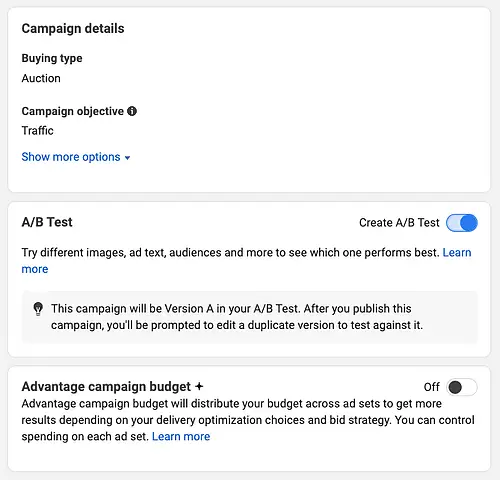This screenshot has height=480, width=500.
Task: Click the Campaign objective info icon
Action: tap(132, 111)
